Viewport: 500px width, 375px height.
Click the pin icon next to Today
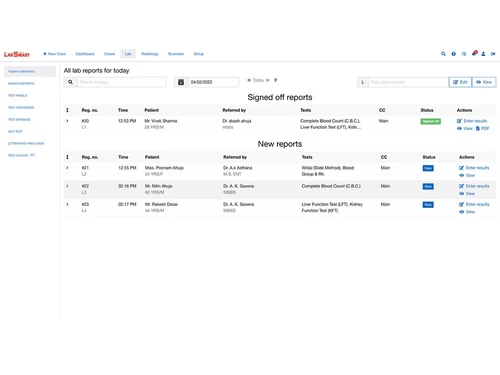click(275, 80)
